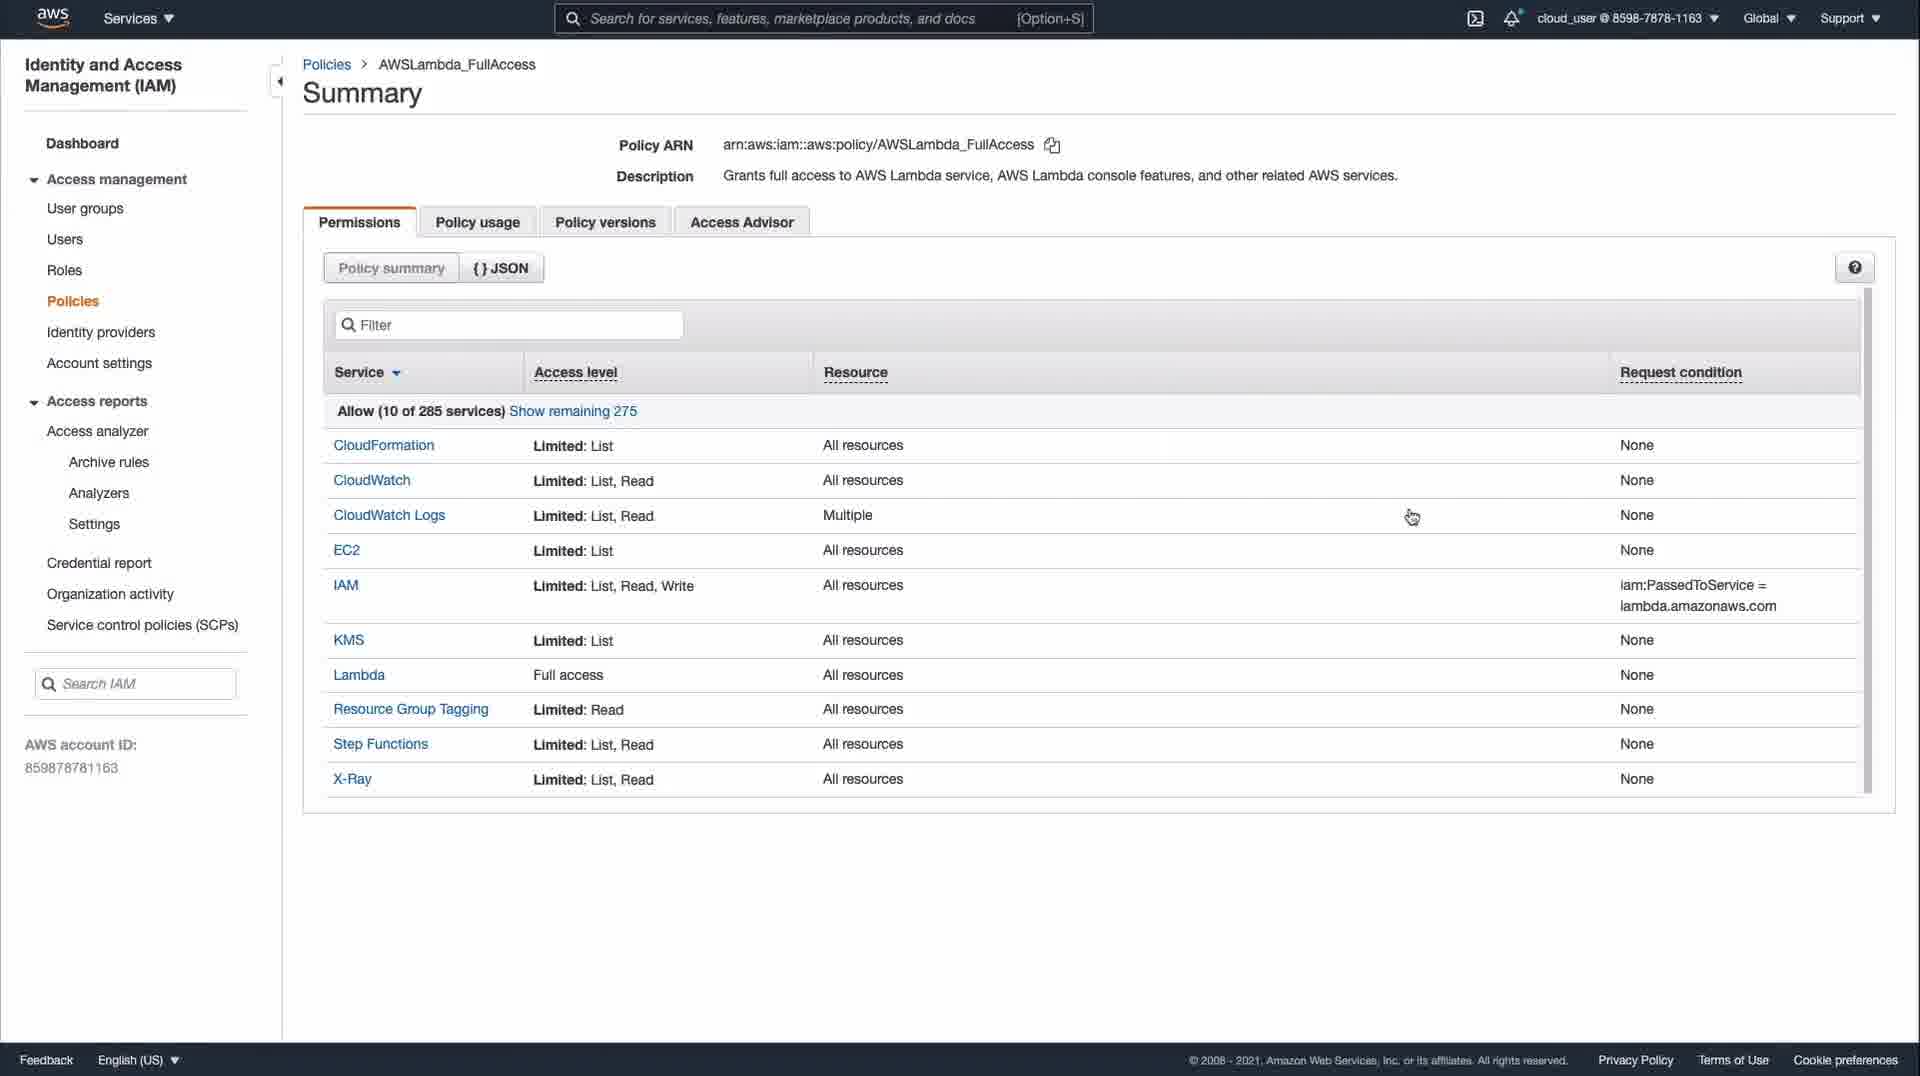Open Credential report in sidebar

[99, 564]
